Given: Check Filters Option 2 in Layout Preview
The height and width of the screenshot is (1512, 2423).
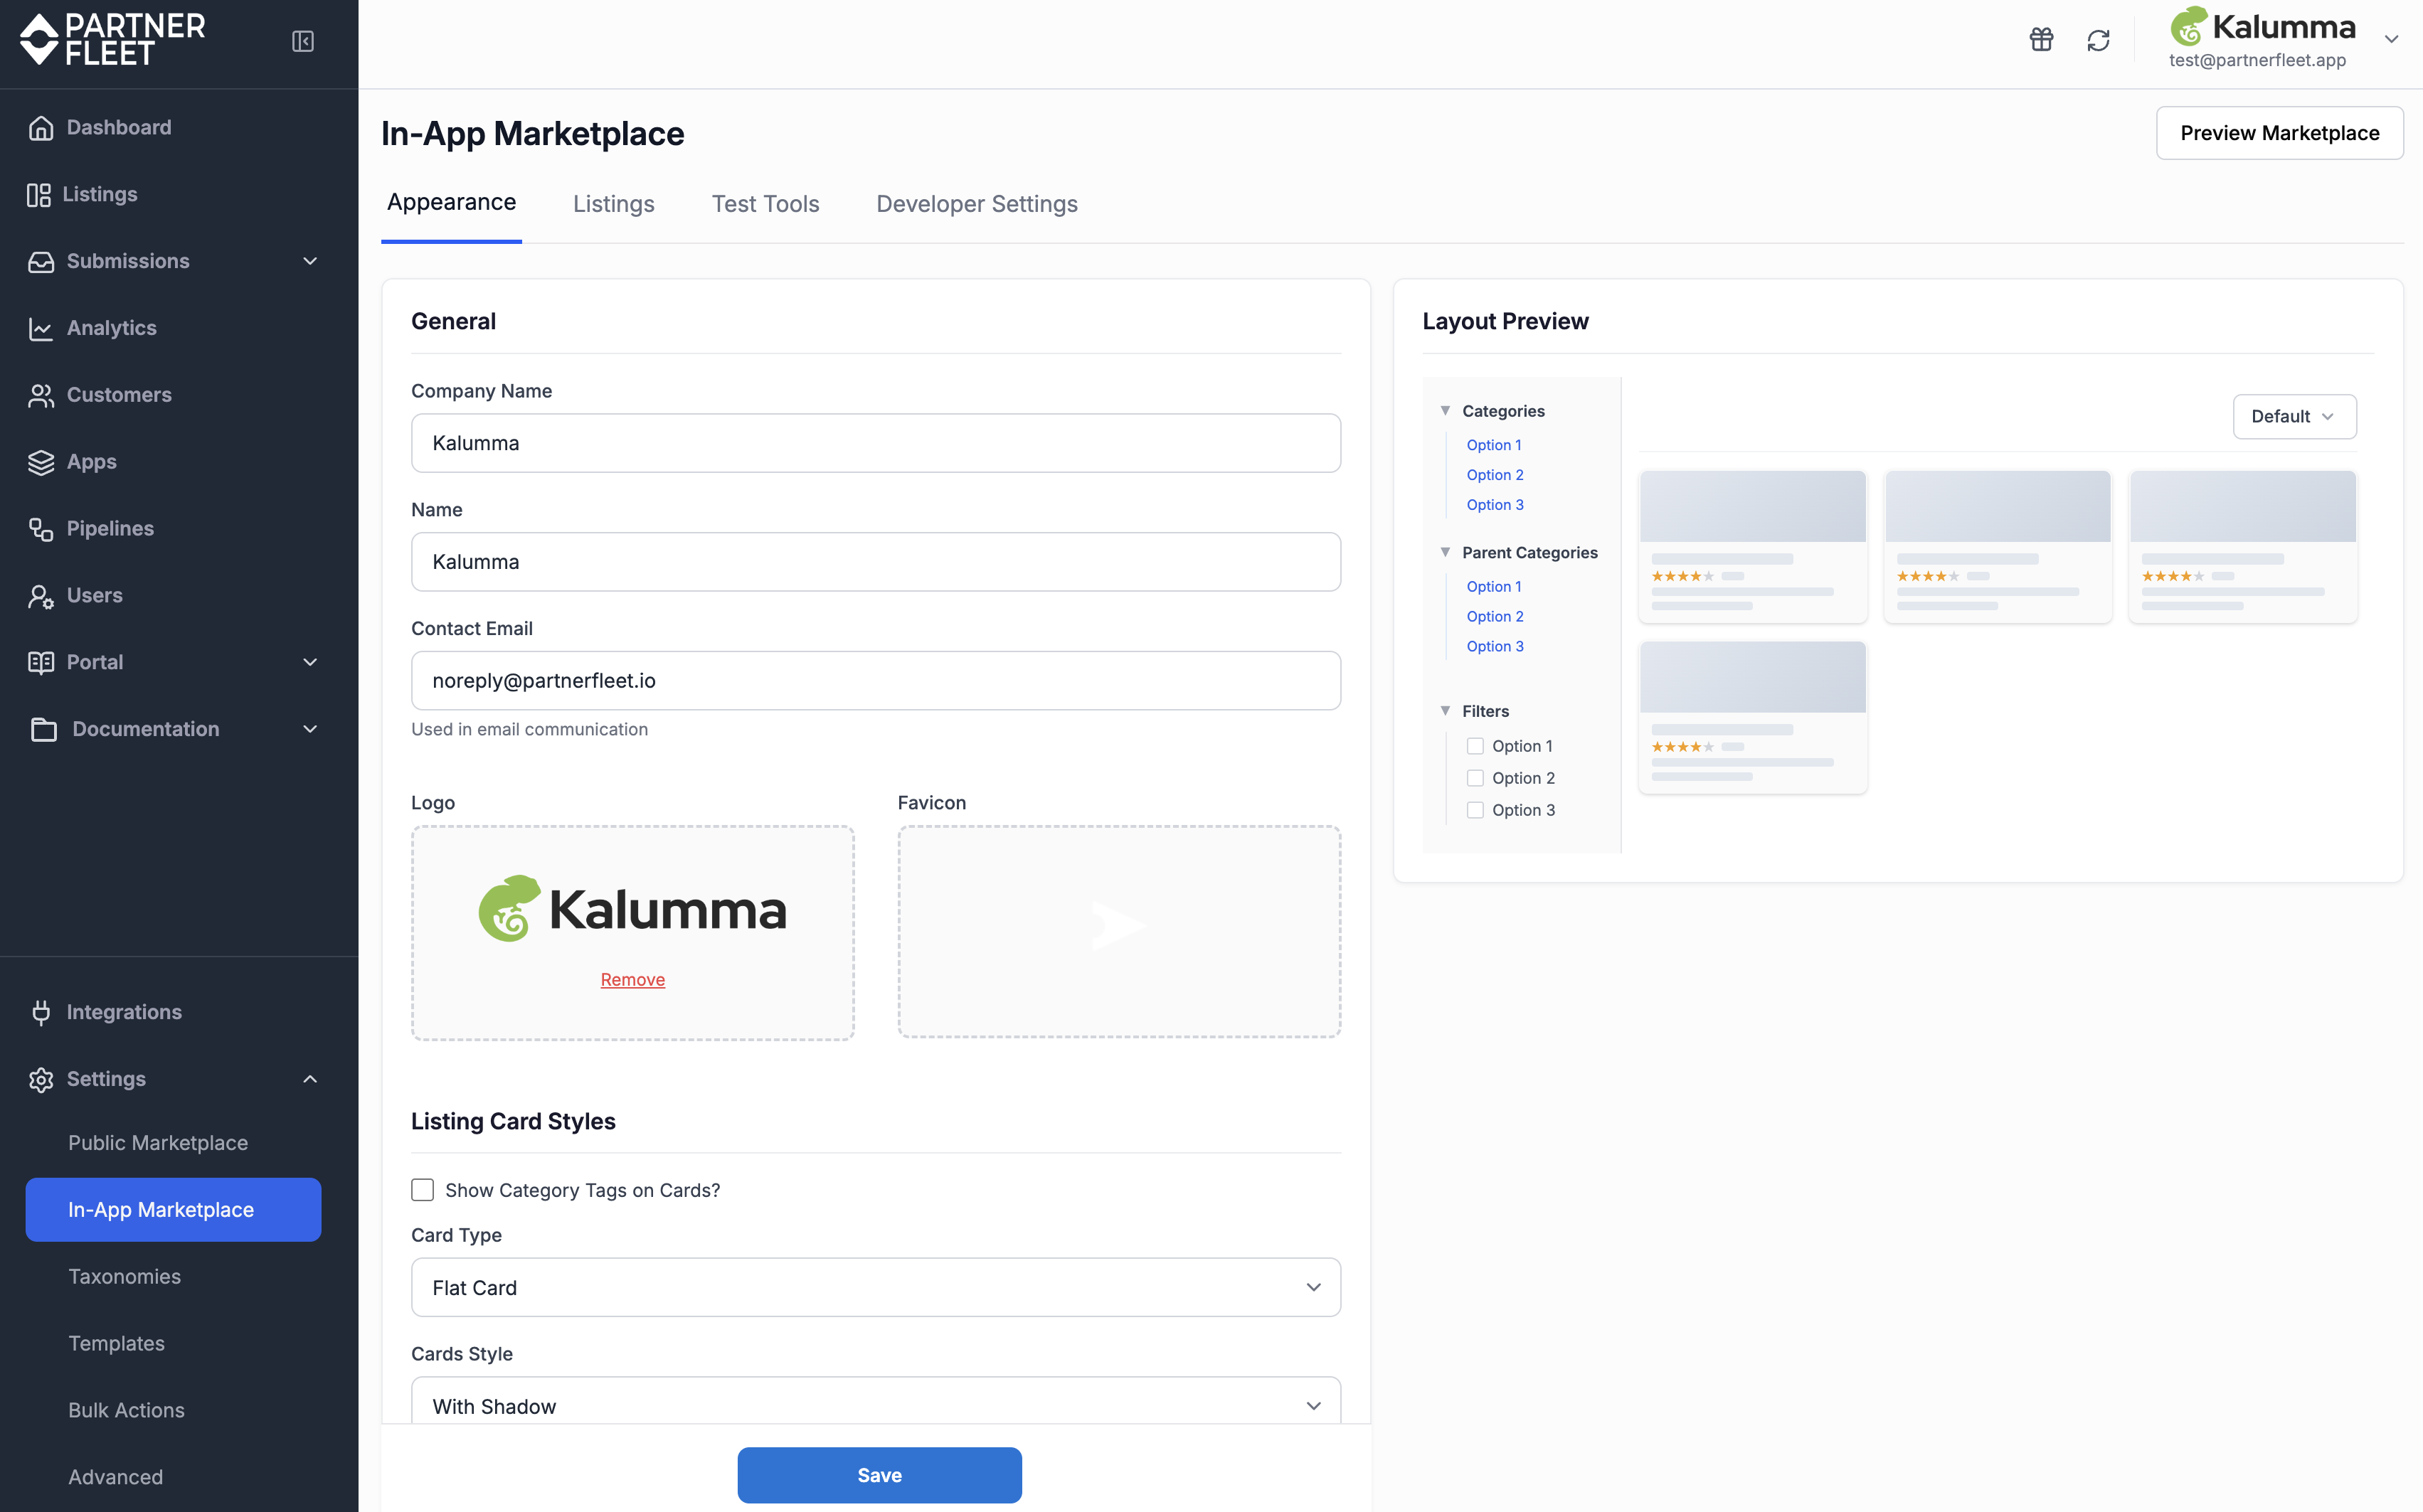Looking at the screenshot, I should coord(1475,778).
